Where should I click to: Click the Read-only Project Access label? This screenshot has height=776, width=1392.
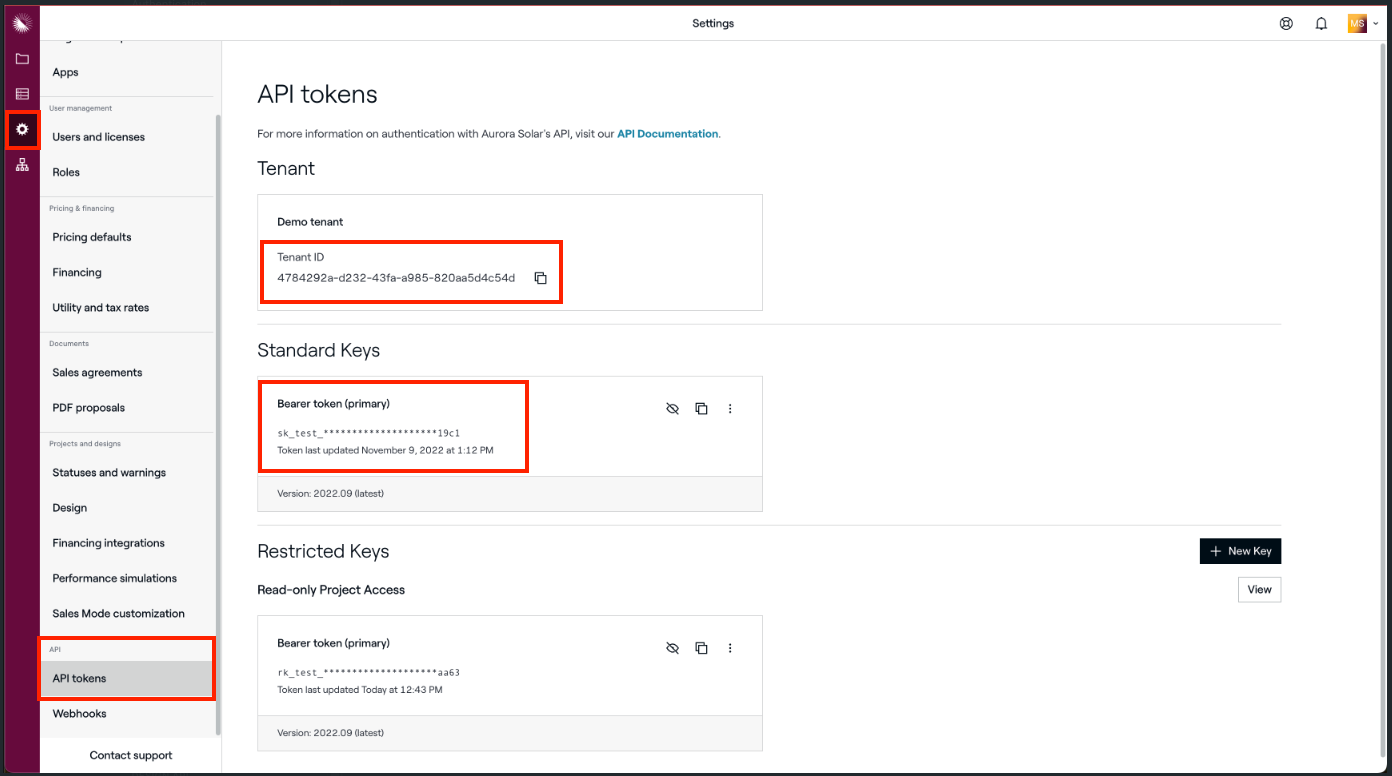[331, 590]
